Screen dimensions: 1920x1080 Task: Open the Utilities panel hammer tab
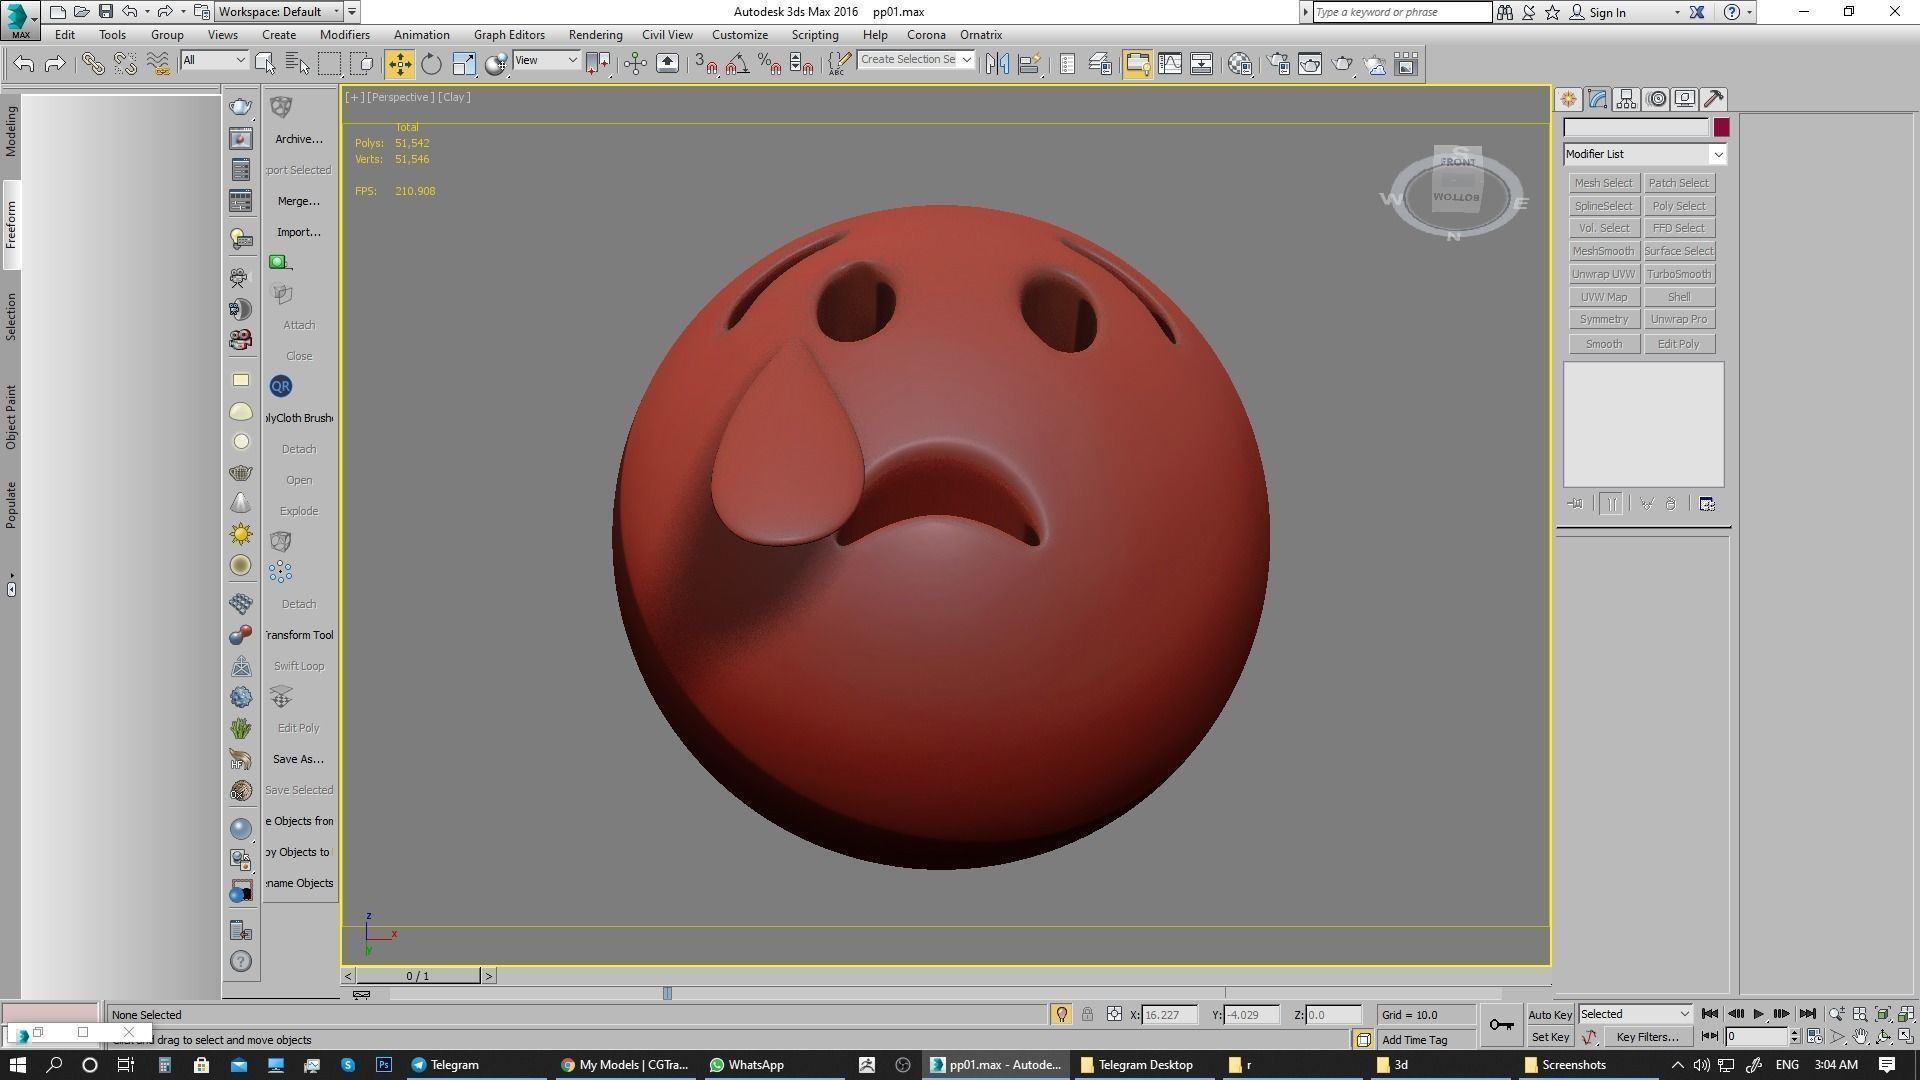(x=1714, y=99)
